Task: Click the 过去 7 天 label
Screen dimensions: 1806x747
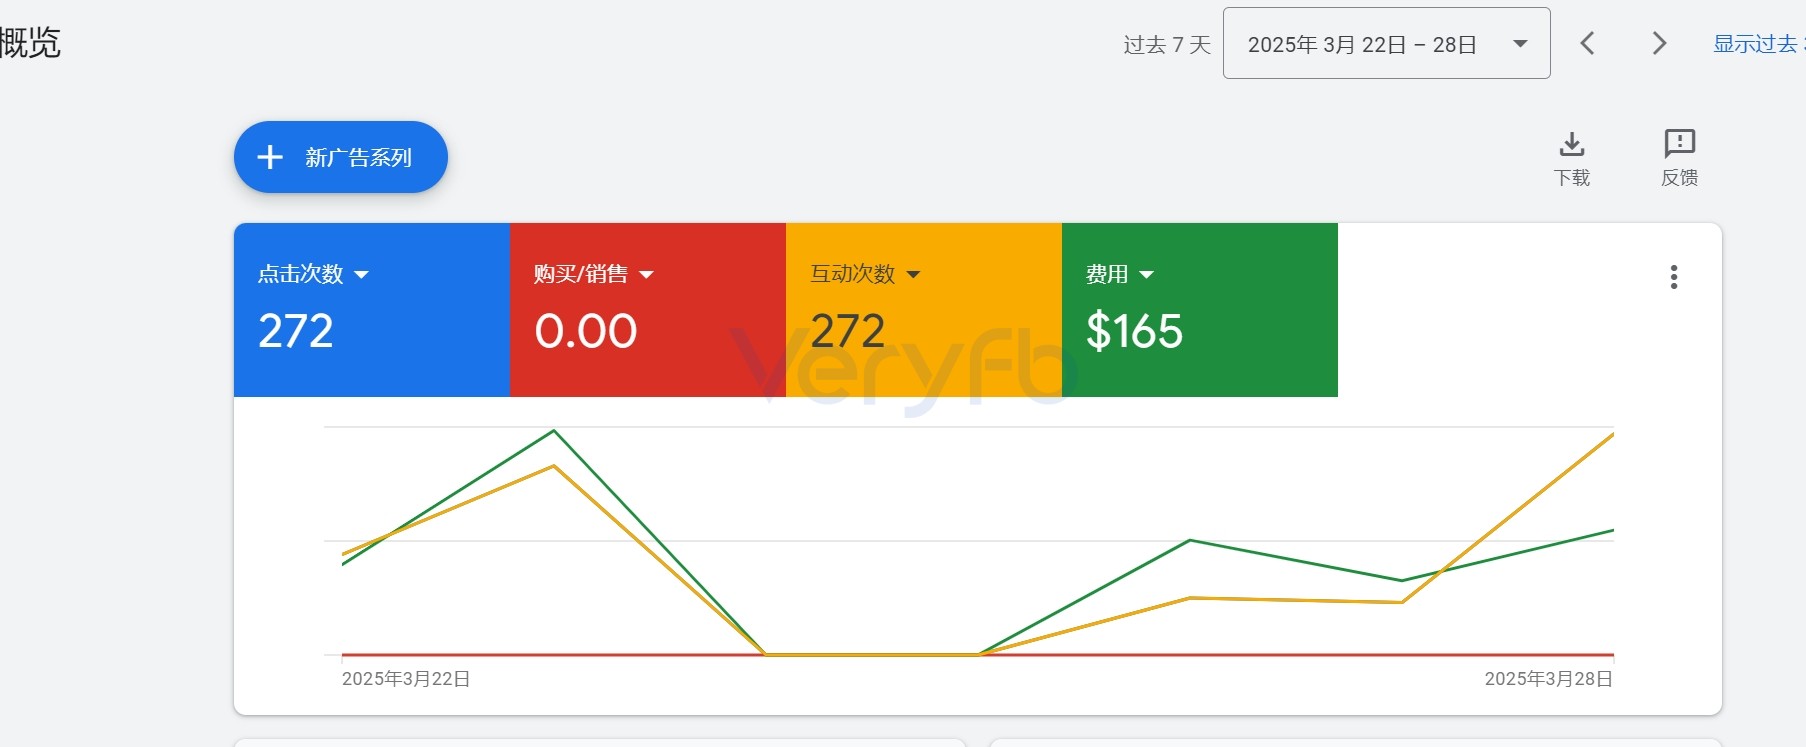Action: click(x=1167, y=44)
